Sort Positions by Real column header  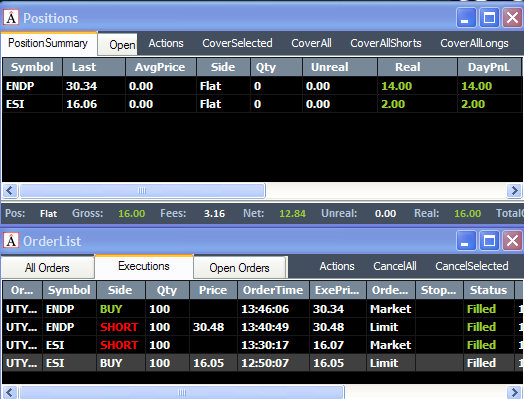(417, 67)
